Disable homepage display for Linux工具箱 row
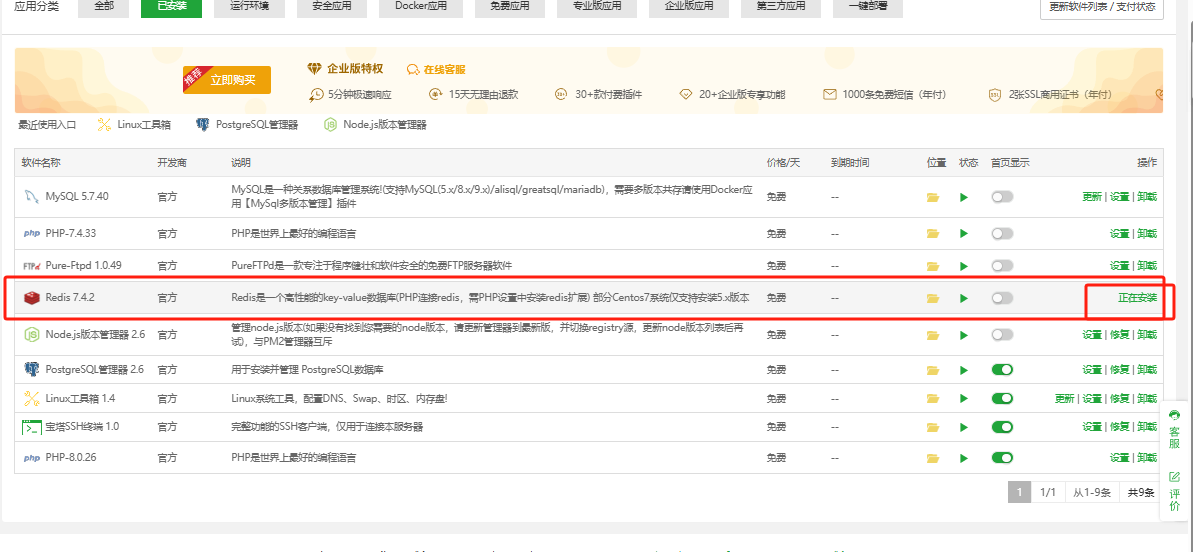The height and width of the screenshot is (552, 1193). pyautogui.click(x=1002, y=398)
